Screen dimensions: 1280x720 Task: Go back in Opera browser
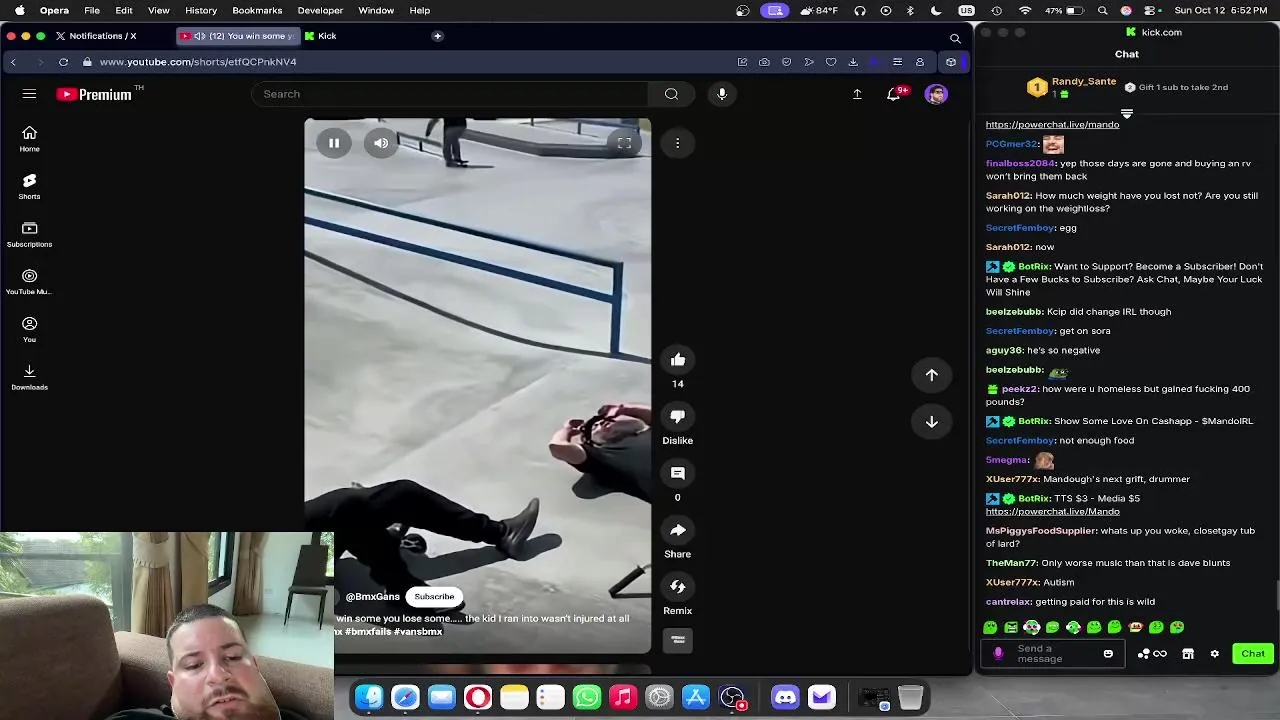(13, 62)
